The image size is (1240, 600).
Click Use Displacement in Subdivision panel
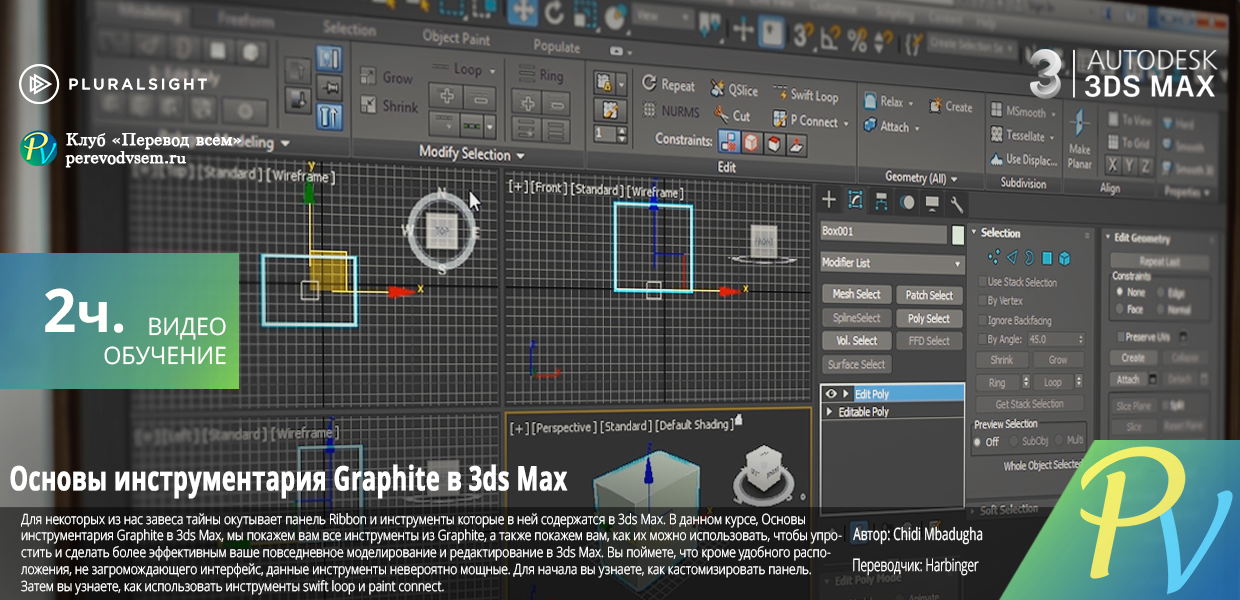click(x=1024, y=160)
